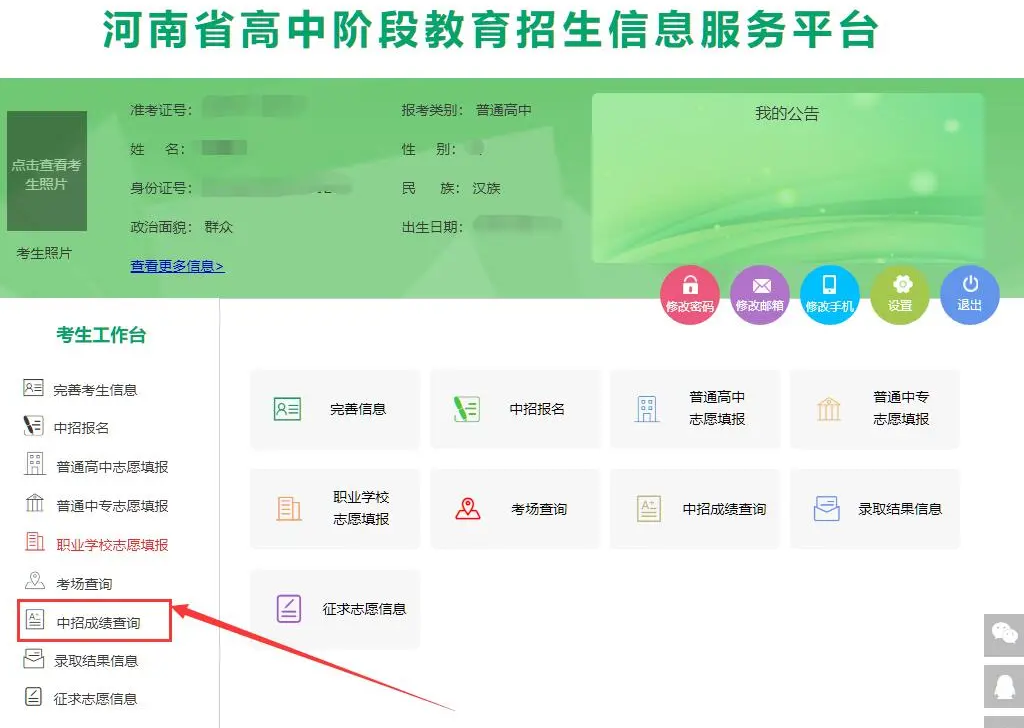Open WeChat floating icon on right edge
Screen dimensions: 1024x728
click(x=1004, y=634)
